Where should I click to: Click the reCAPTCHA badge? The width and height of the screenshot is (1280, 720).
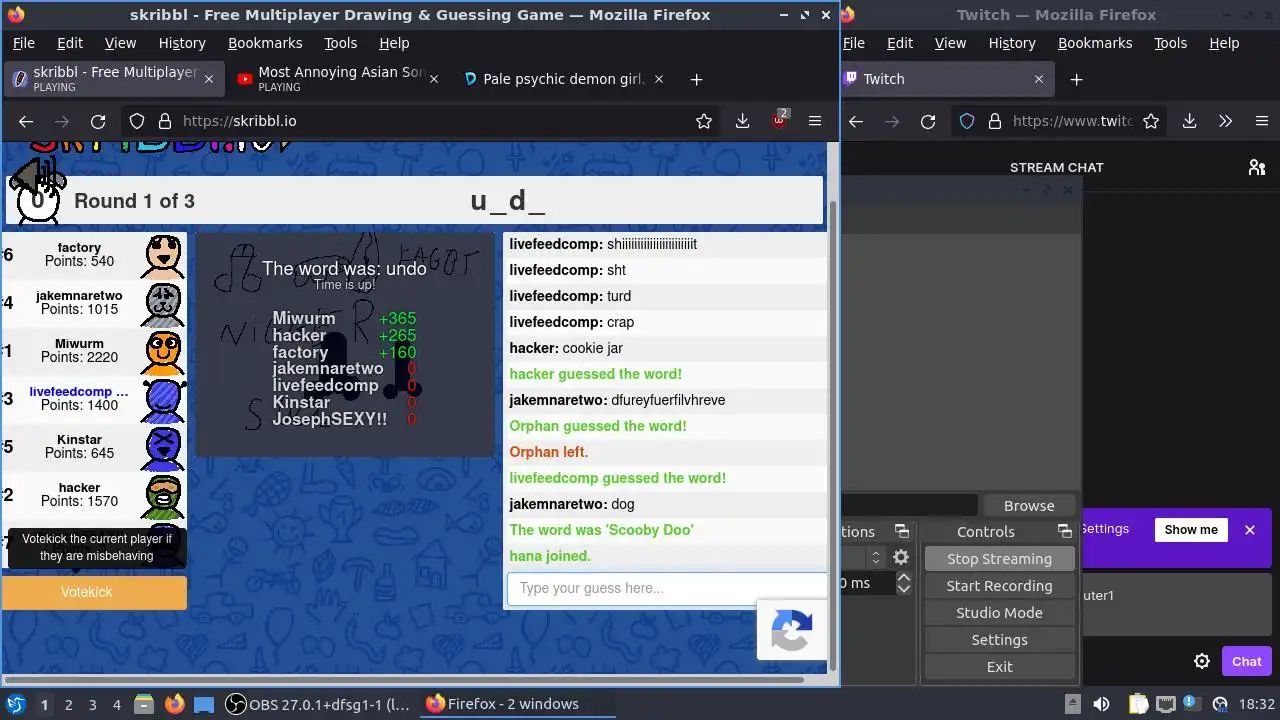pyautogui.click(x=792, y=630)
